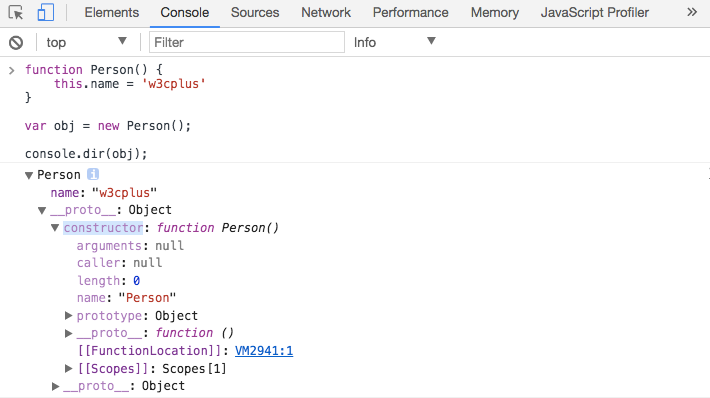Open the Info log level dropdown
The width and height of the screenshot is (710, 398).
[x=394, y=42]
